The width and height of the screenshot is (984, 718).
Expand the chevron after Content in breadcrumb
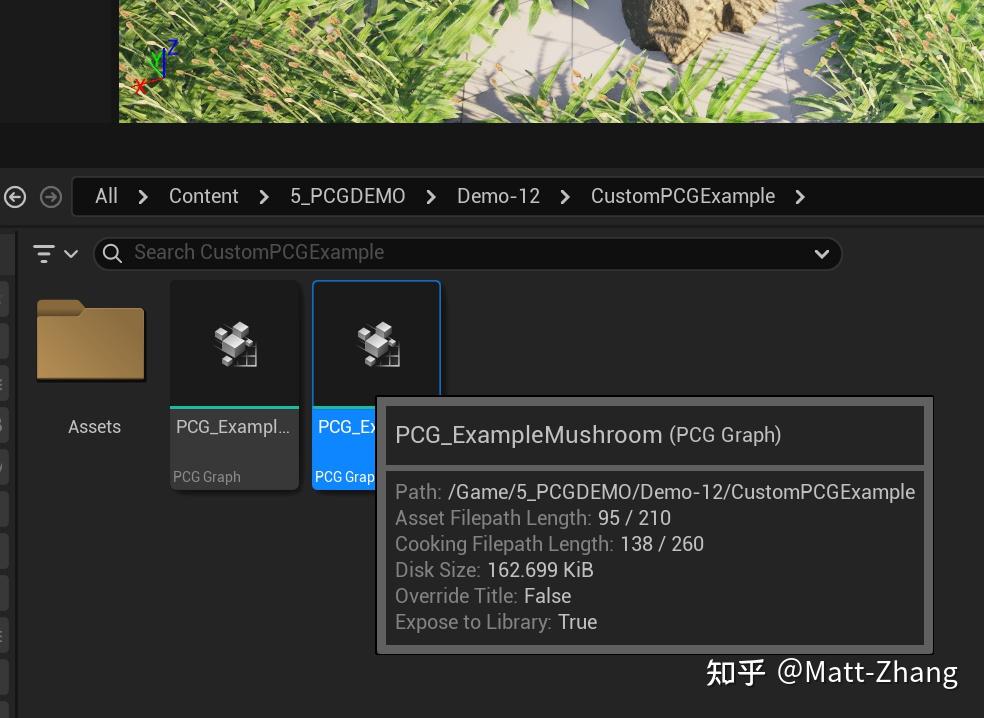264,197
